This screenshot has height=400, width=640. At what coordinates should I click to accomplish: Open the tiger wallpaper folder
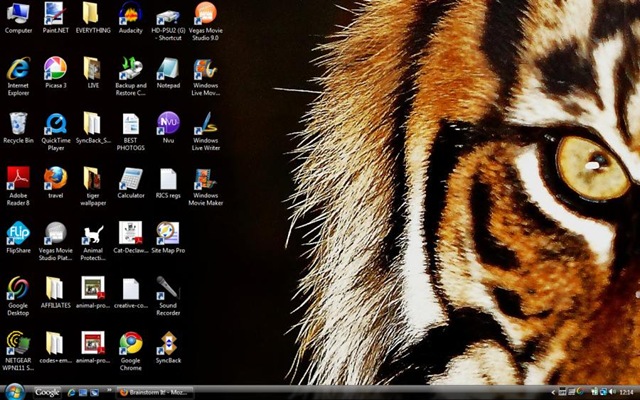coord(93,186)
